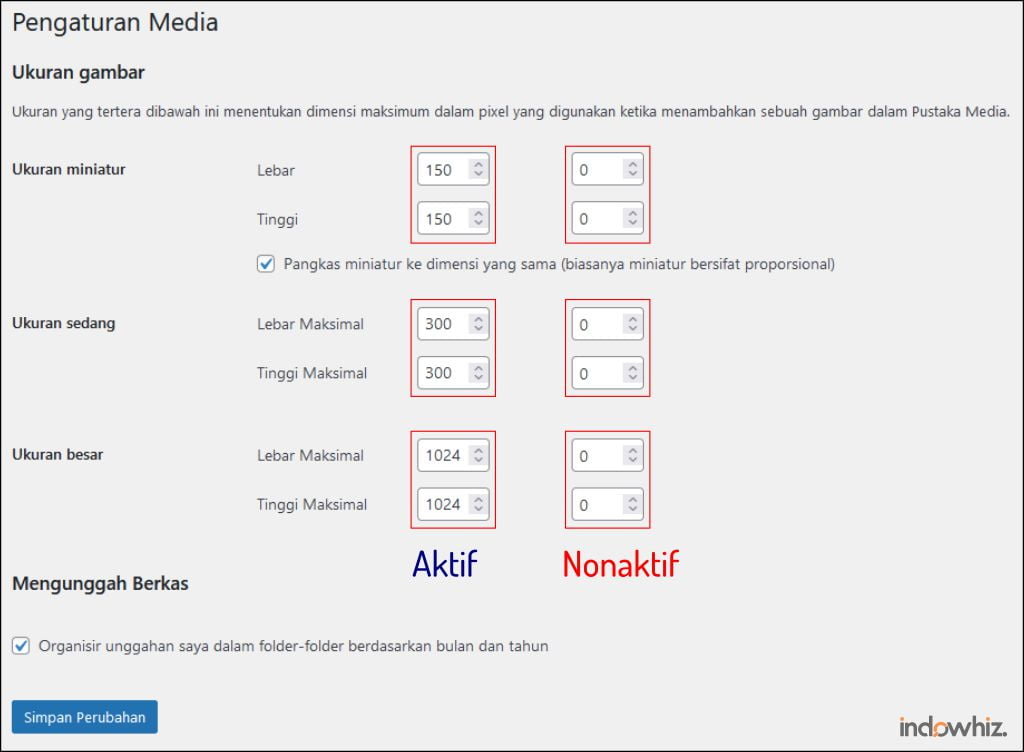Click the Ukuran besar Tinggi Maksimal field showing 1024
This screenshot has width=1024, height=752.
[453, 504]
